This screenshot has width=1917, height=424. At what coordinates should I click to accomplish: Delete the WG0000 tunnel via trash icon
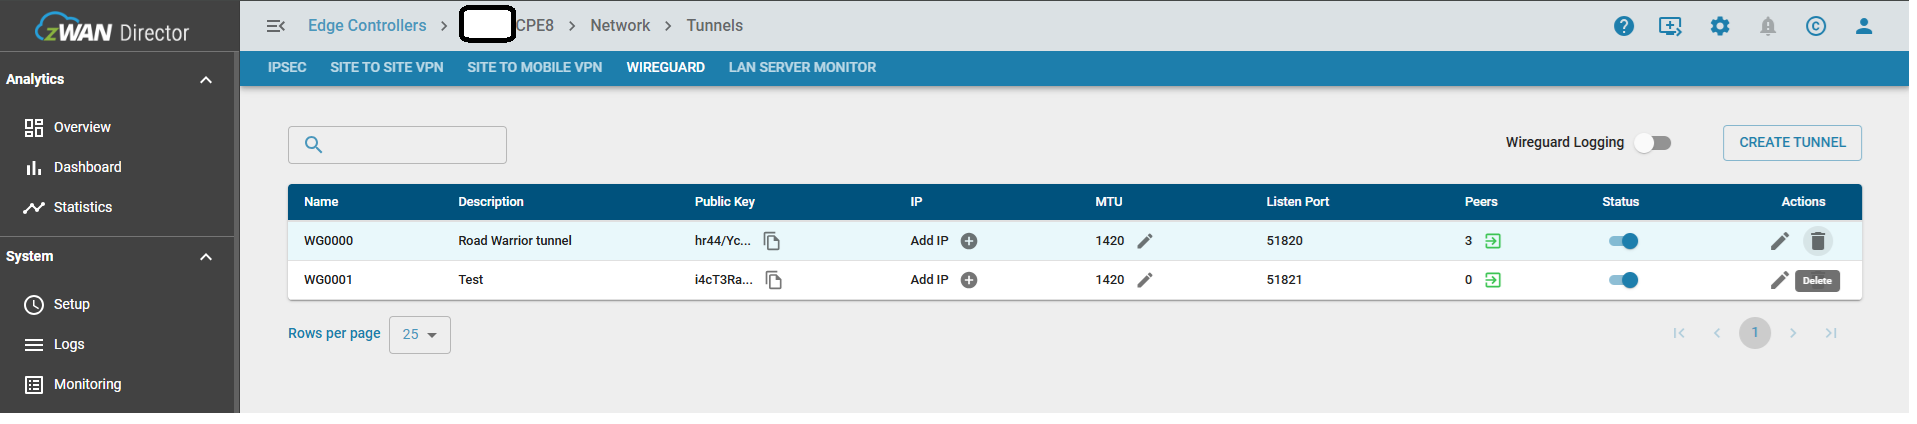1817,241
